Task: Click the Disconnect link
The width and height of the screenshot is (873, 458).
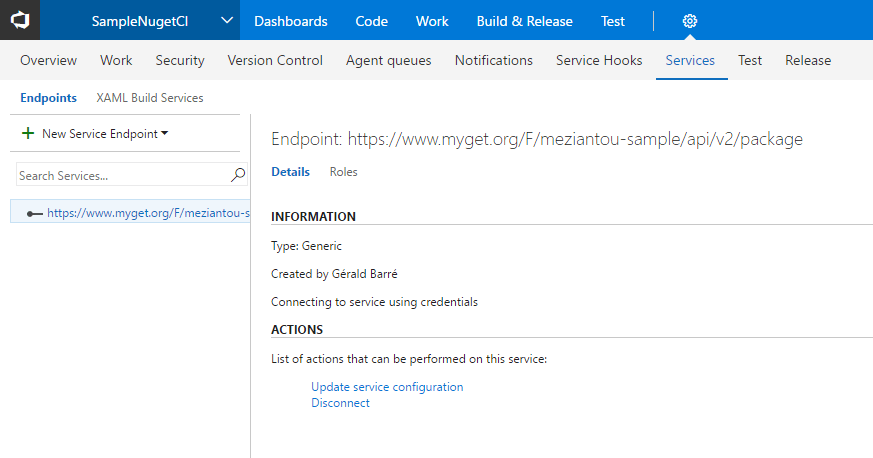Action: click(x=340, y=403)
